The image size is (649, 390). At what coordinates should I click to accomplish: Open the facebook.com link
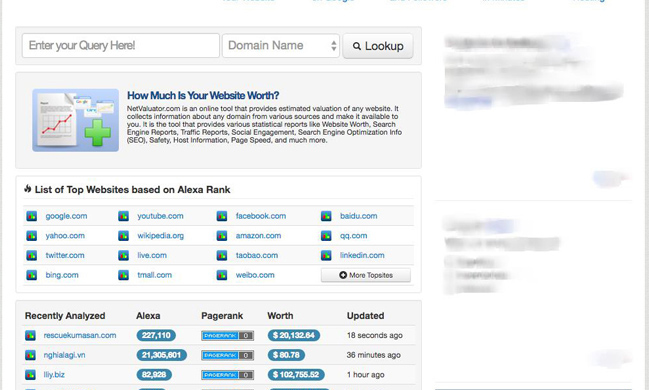[261, 216]
